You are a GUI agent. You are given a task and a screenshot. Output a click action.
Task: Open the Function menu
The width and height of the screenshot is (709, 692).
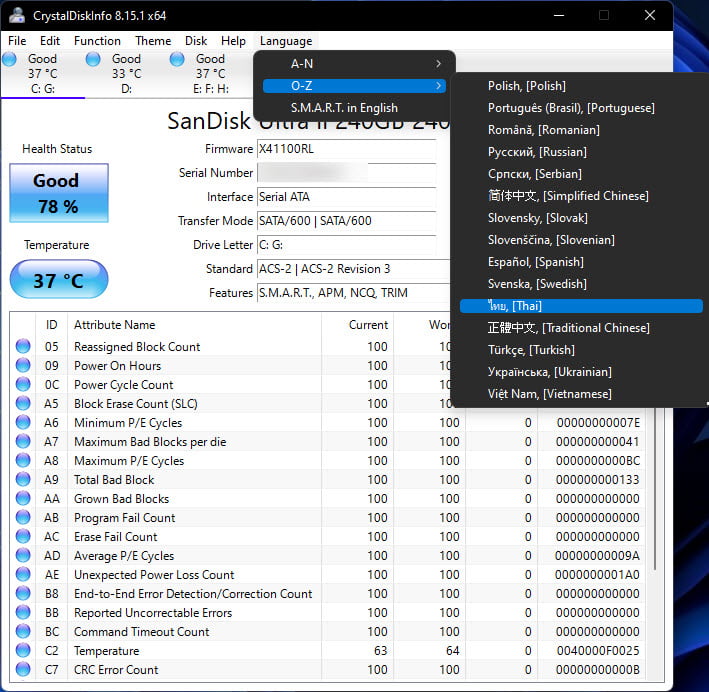tap(97, 41)
